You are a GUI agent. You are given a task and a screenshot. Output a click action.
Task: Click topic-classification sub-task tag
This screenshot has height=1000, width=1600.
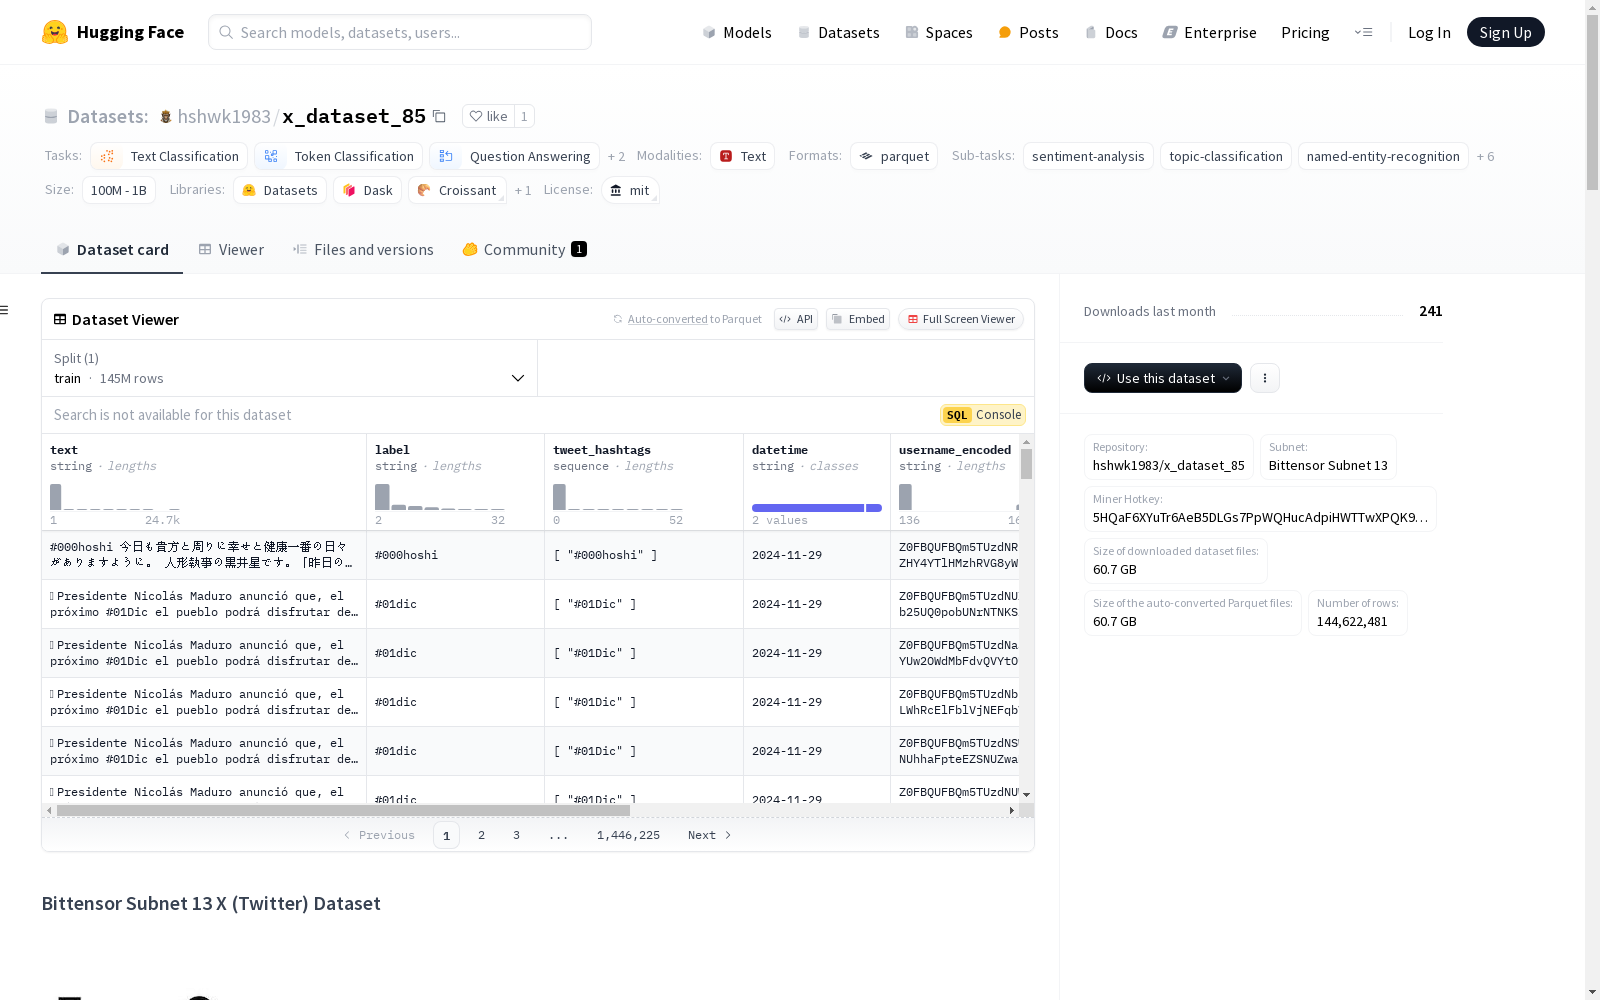[1226, 156]
